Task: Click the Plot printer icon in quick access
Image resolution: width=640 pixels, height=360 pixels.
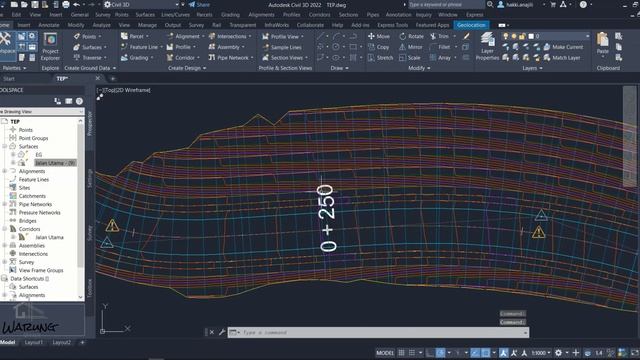Action: point(66,4)
